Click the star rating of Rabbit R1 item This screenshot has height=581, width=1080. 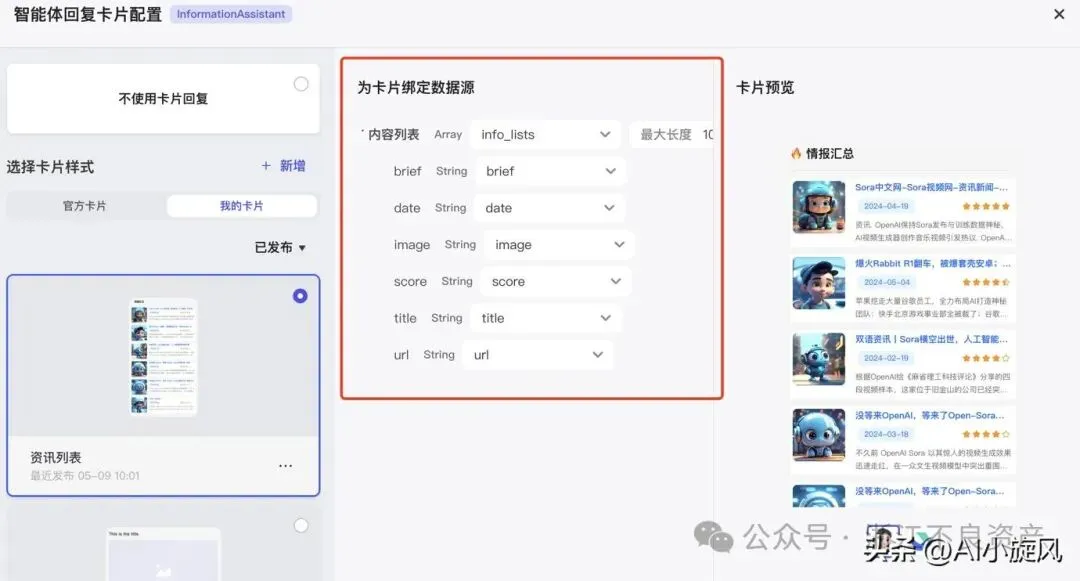(x=986, y=282)
